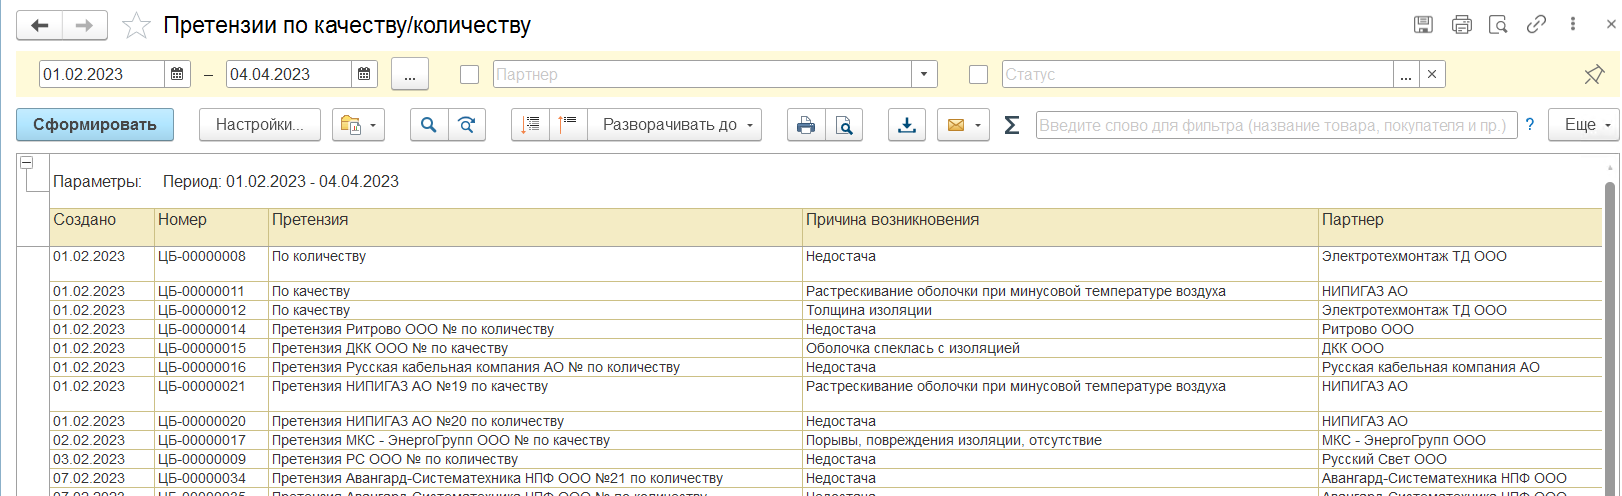
Task: Select the Причина возникновения column header
Action: [x=1060, y=227]
